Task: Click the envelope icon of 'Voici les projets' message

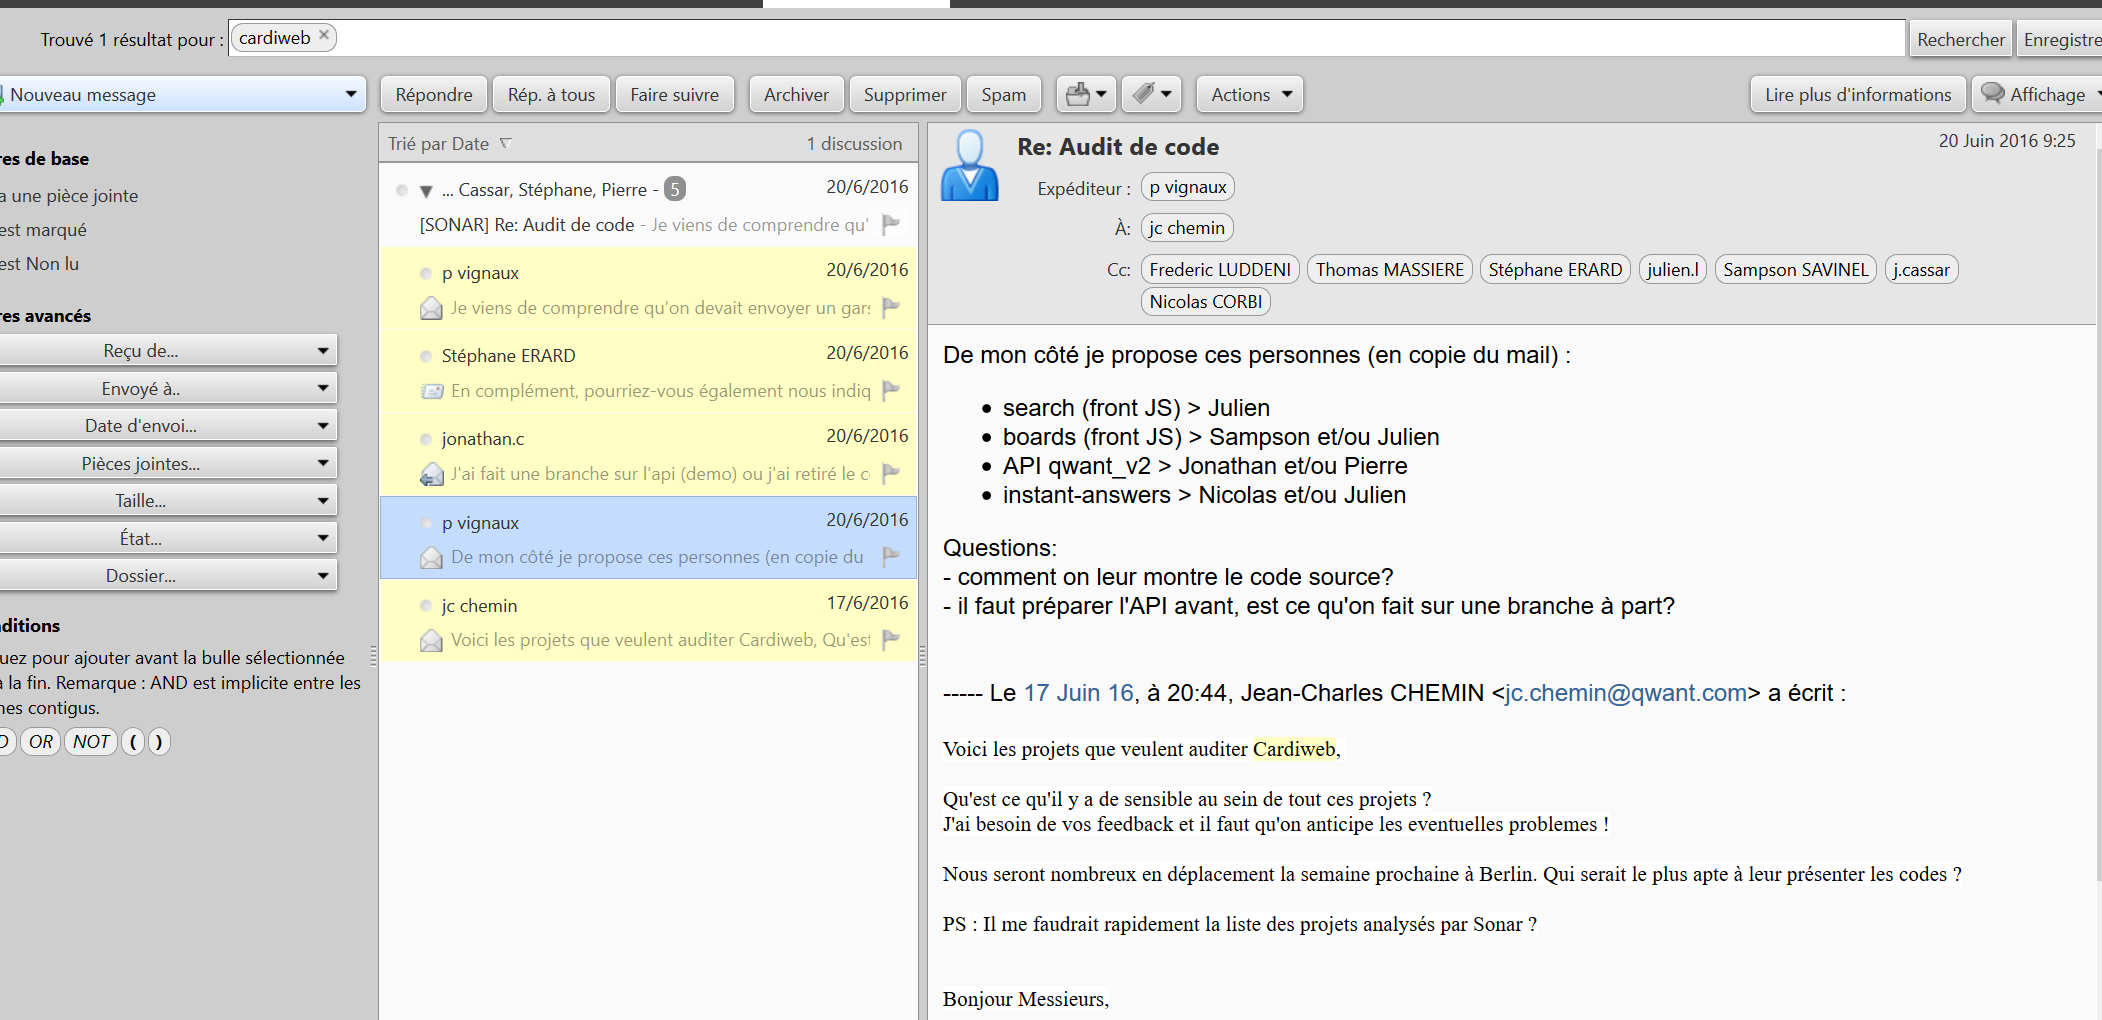Action: [431, 640]
